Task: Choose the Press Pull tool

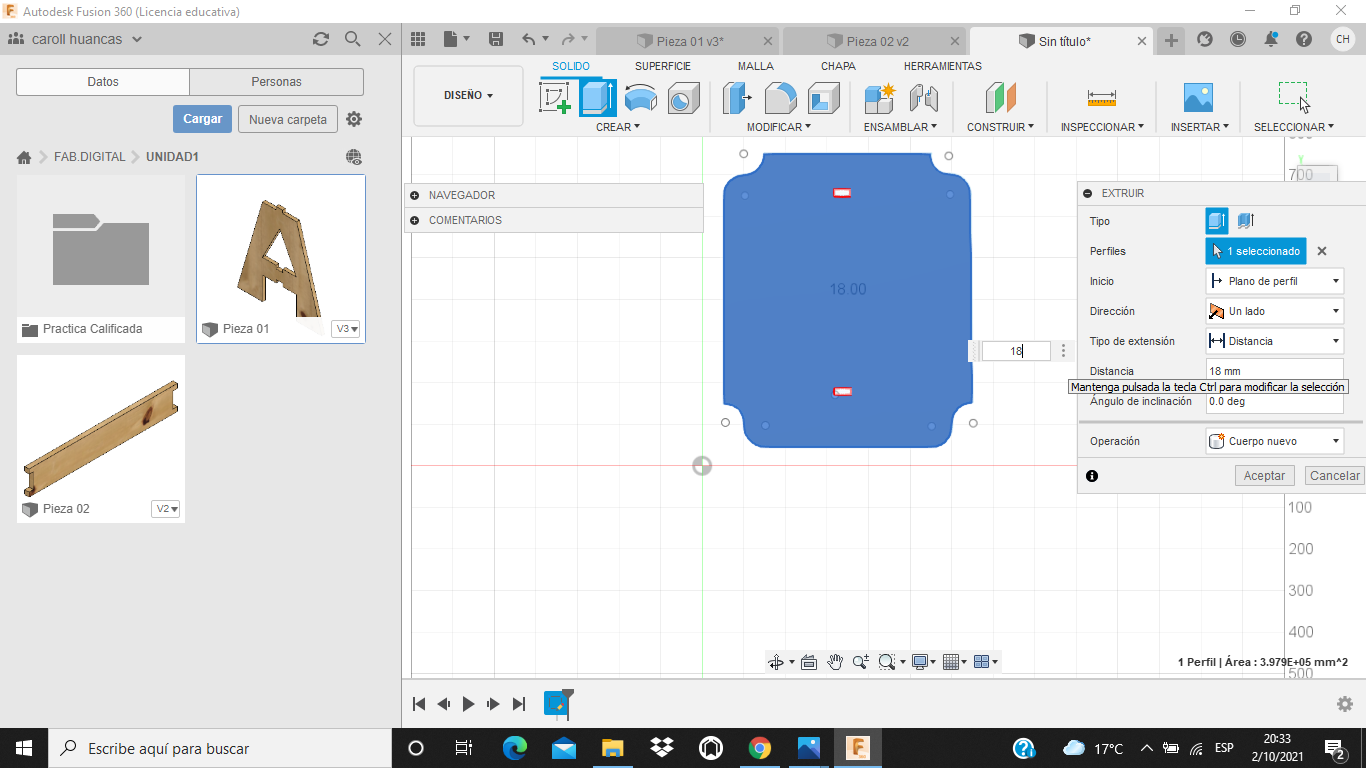Action: pos(738,98)
